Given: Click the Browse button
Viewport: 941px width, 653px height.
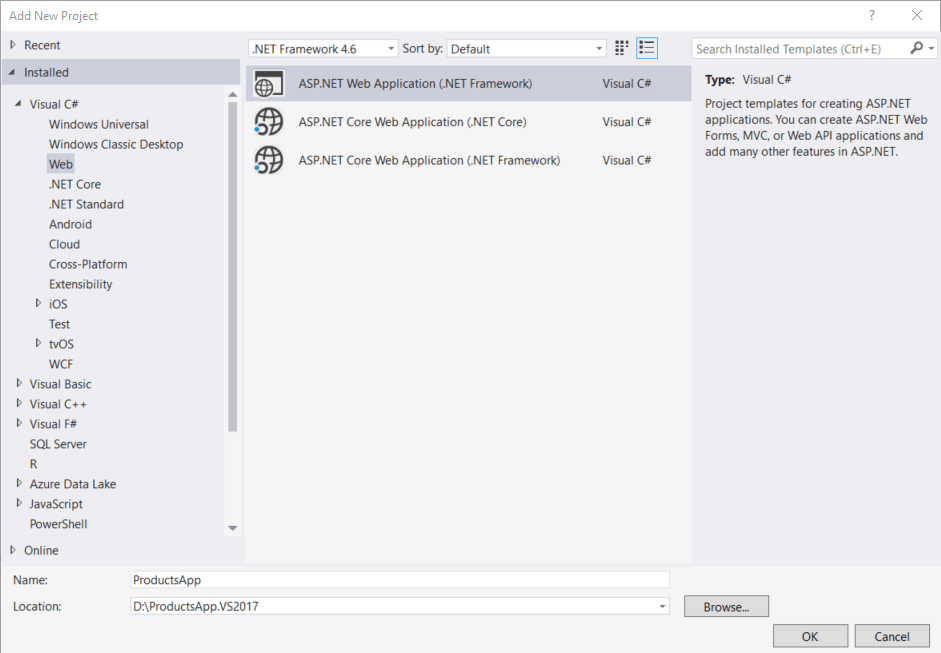Looking at the screenshot, I should pos(725,606).
